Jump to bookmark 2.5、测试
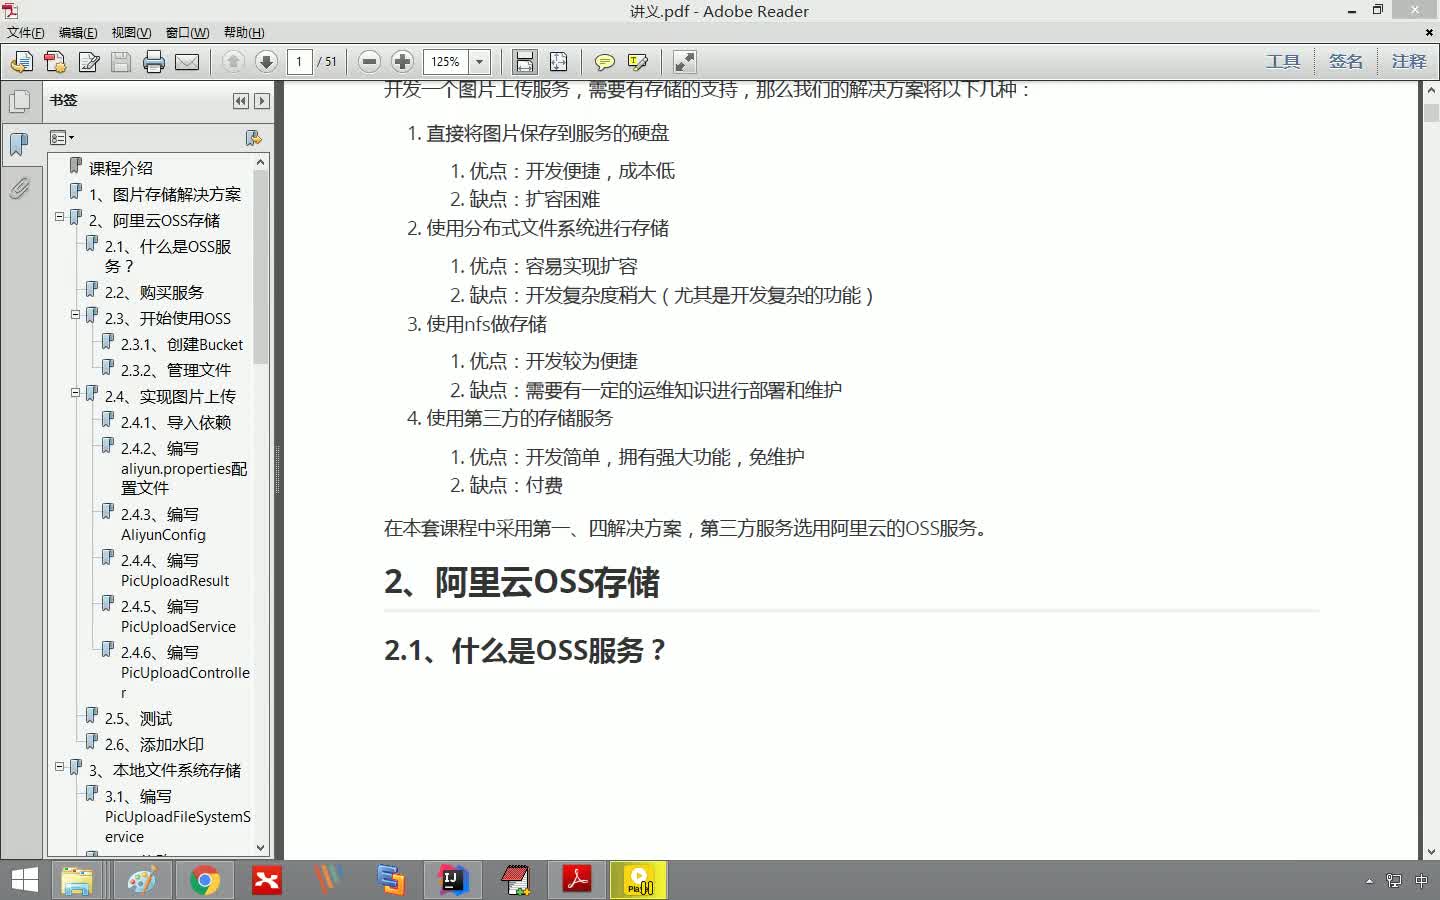 138,718
